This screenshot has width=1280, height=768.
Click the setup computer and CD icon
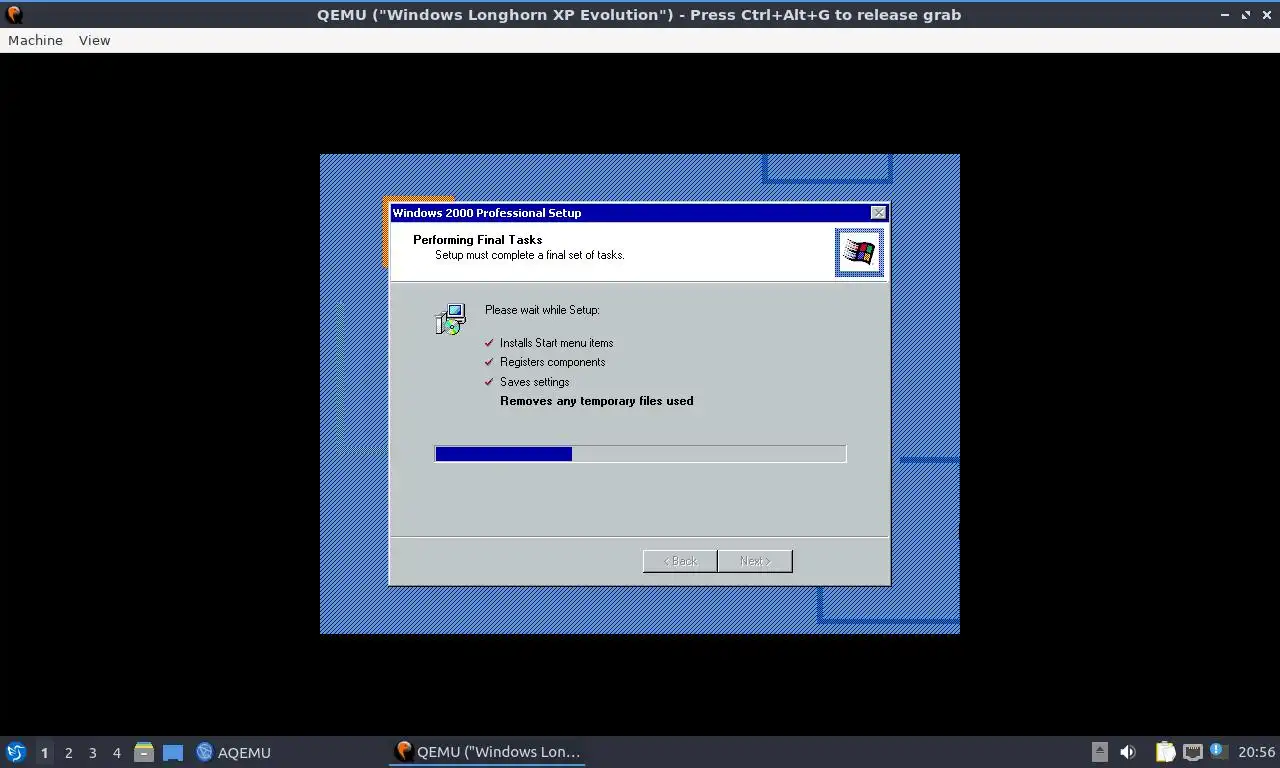(451, 319)
